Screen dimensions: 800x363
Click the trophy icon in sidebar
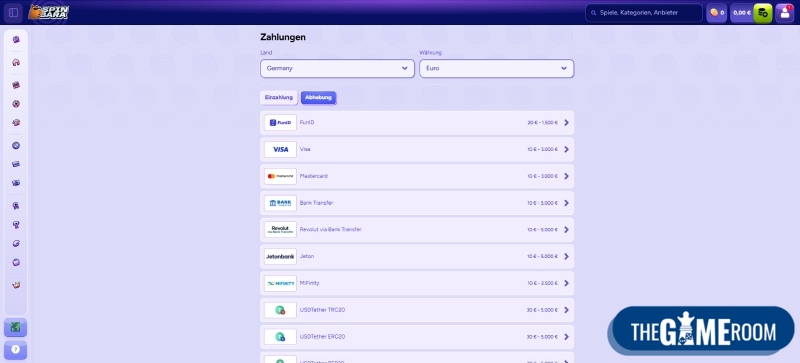16,225
